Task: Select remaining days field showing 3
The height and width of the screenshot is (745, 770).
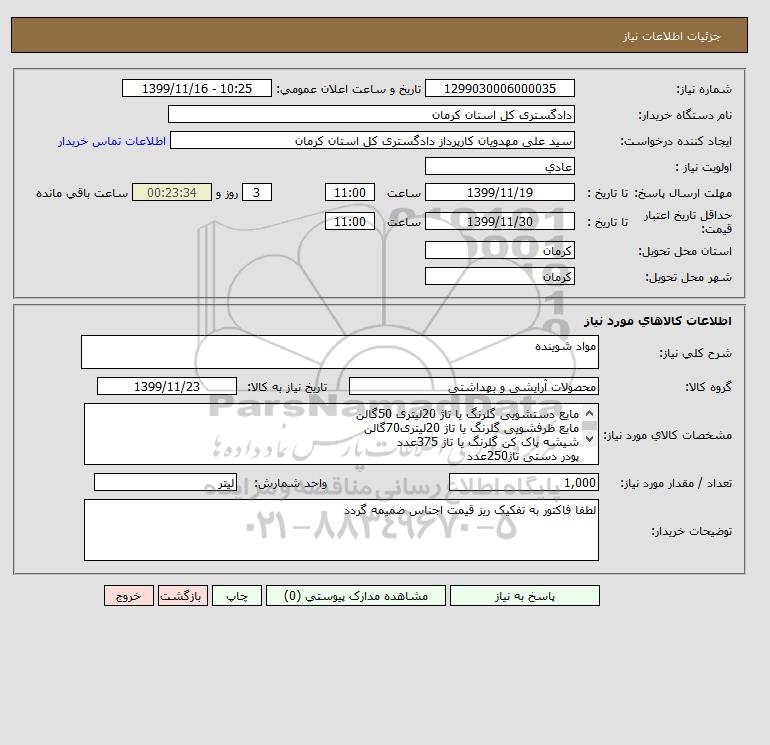Action: (x=256, y=193)
